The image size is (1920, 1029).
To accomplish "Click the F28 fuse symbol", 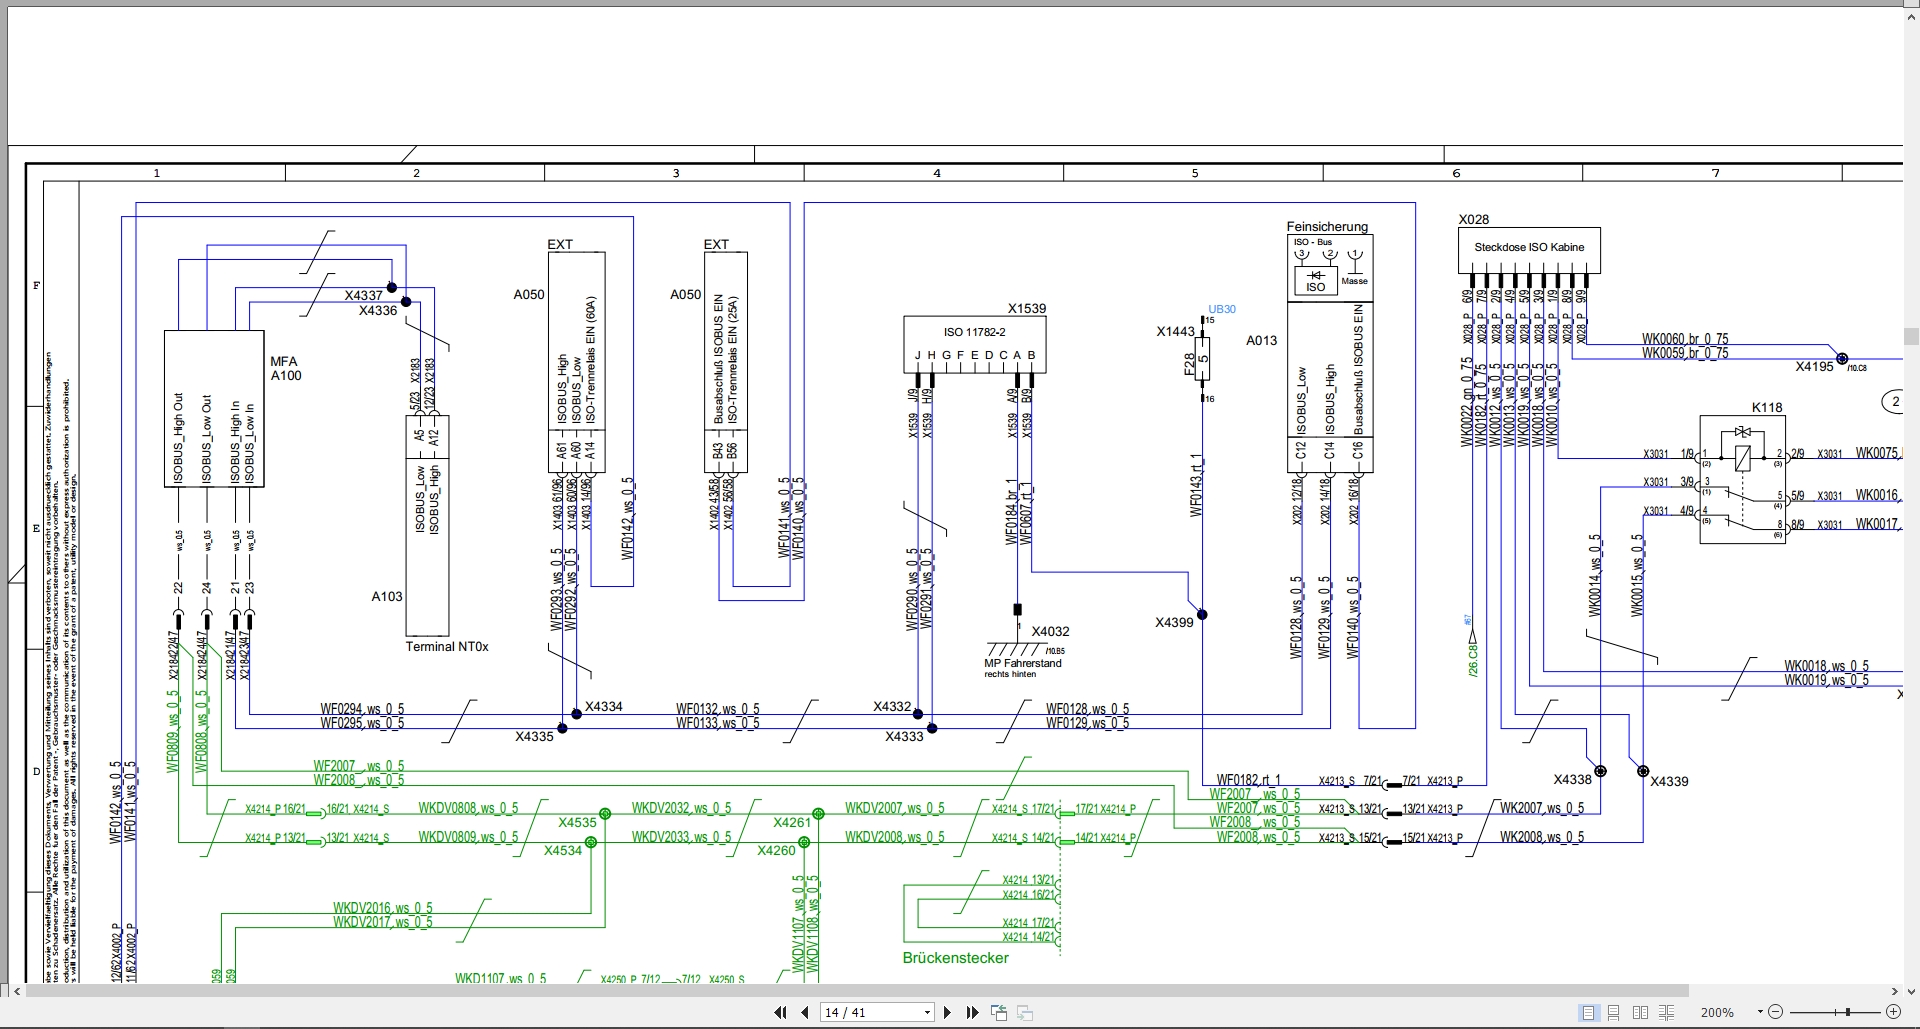I will pyautogui.click(x=1203, y=359).
